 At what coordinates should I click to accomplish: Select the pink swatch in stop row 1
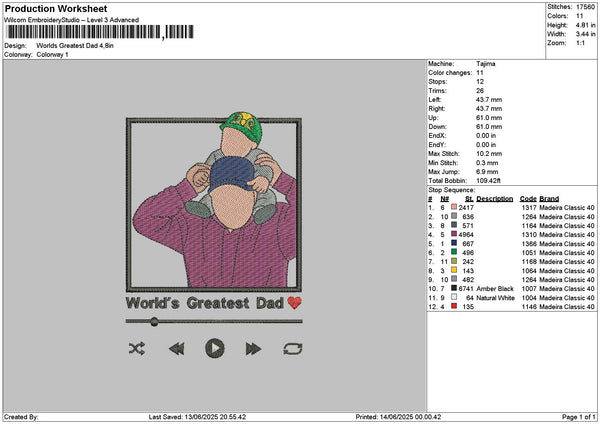pyautogui.click(x=454, y=207)
